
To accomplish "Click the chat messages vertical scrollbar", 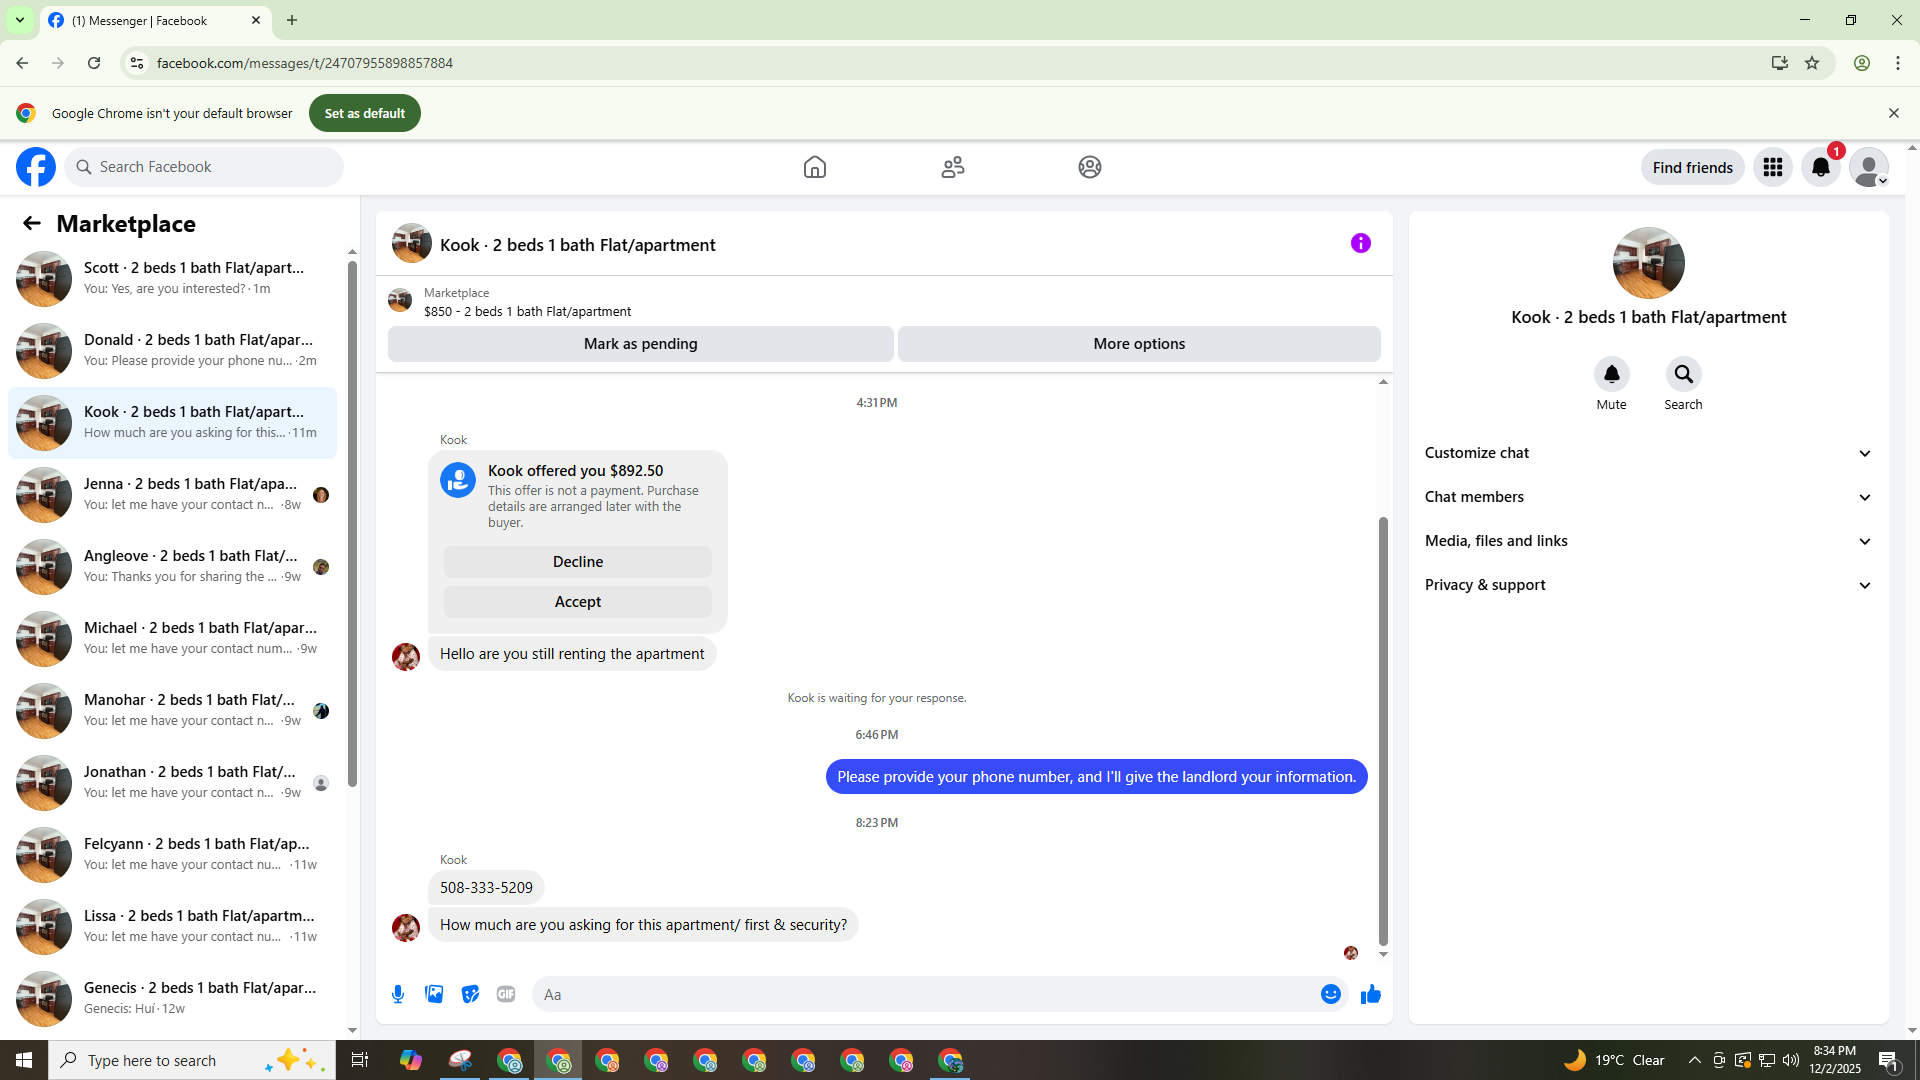I will [x=1383, y=730].
